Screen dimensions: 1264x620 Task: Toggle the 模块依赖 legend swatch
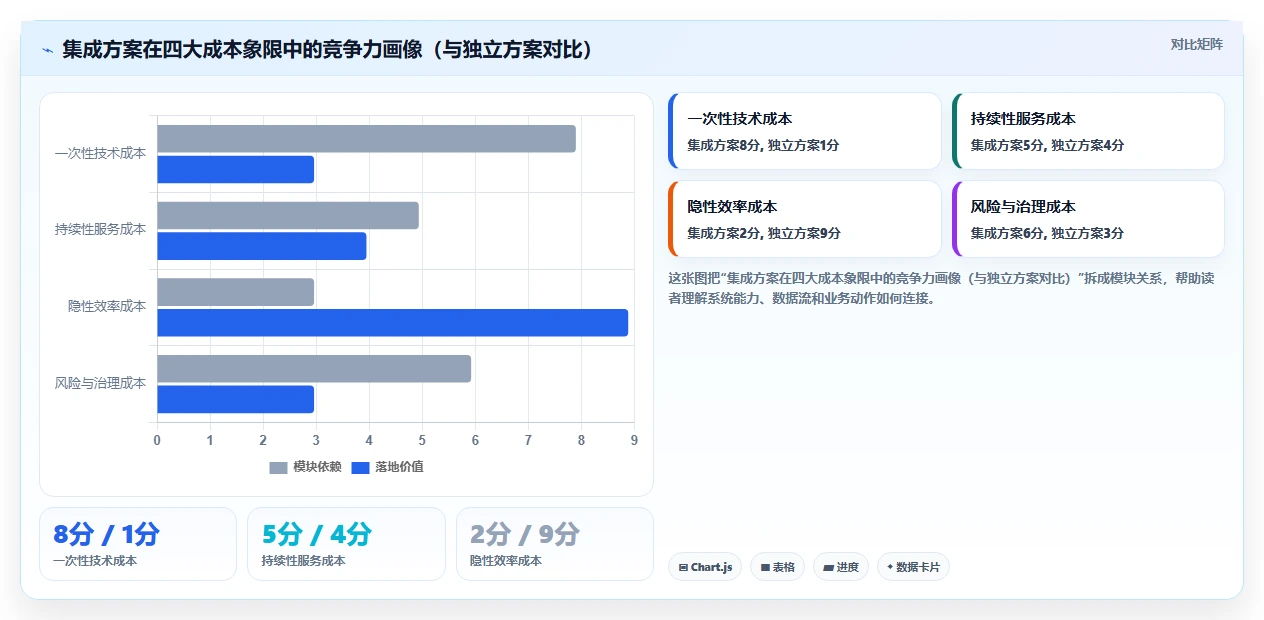pos(278,467)
